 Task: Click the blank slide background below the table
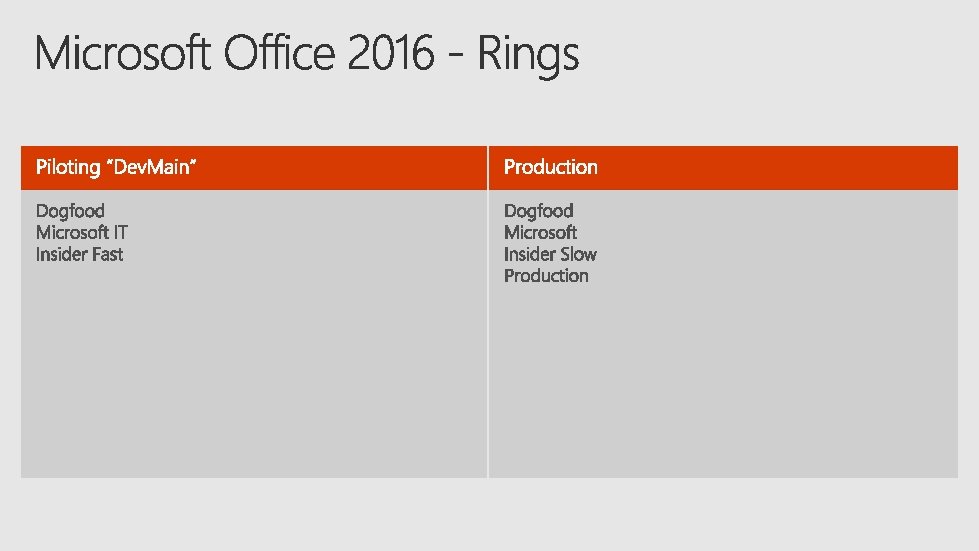pyautogui.click(x=490, y=515)
